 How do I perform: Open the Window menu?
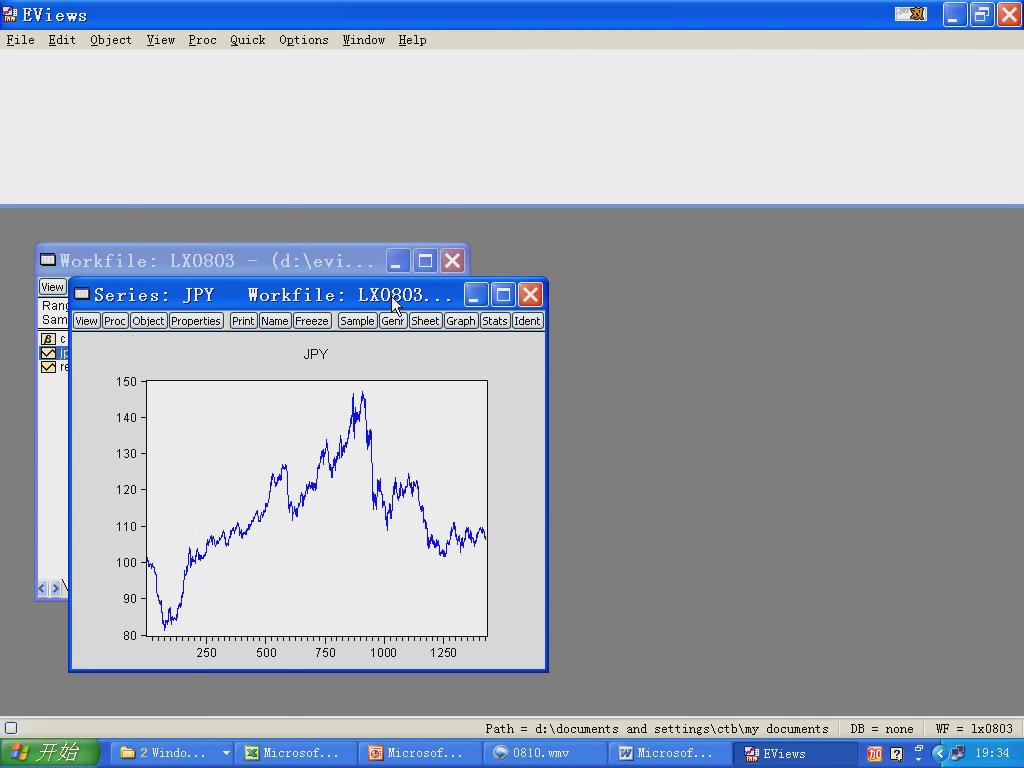[x=364, y=40]
